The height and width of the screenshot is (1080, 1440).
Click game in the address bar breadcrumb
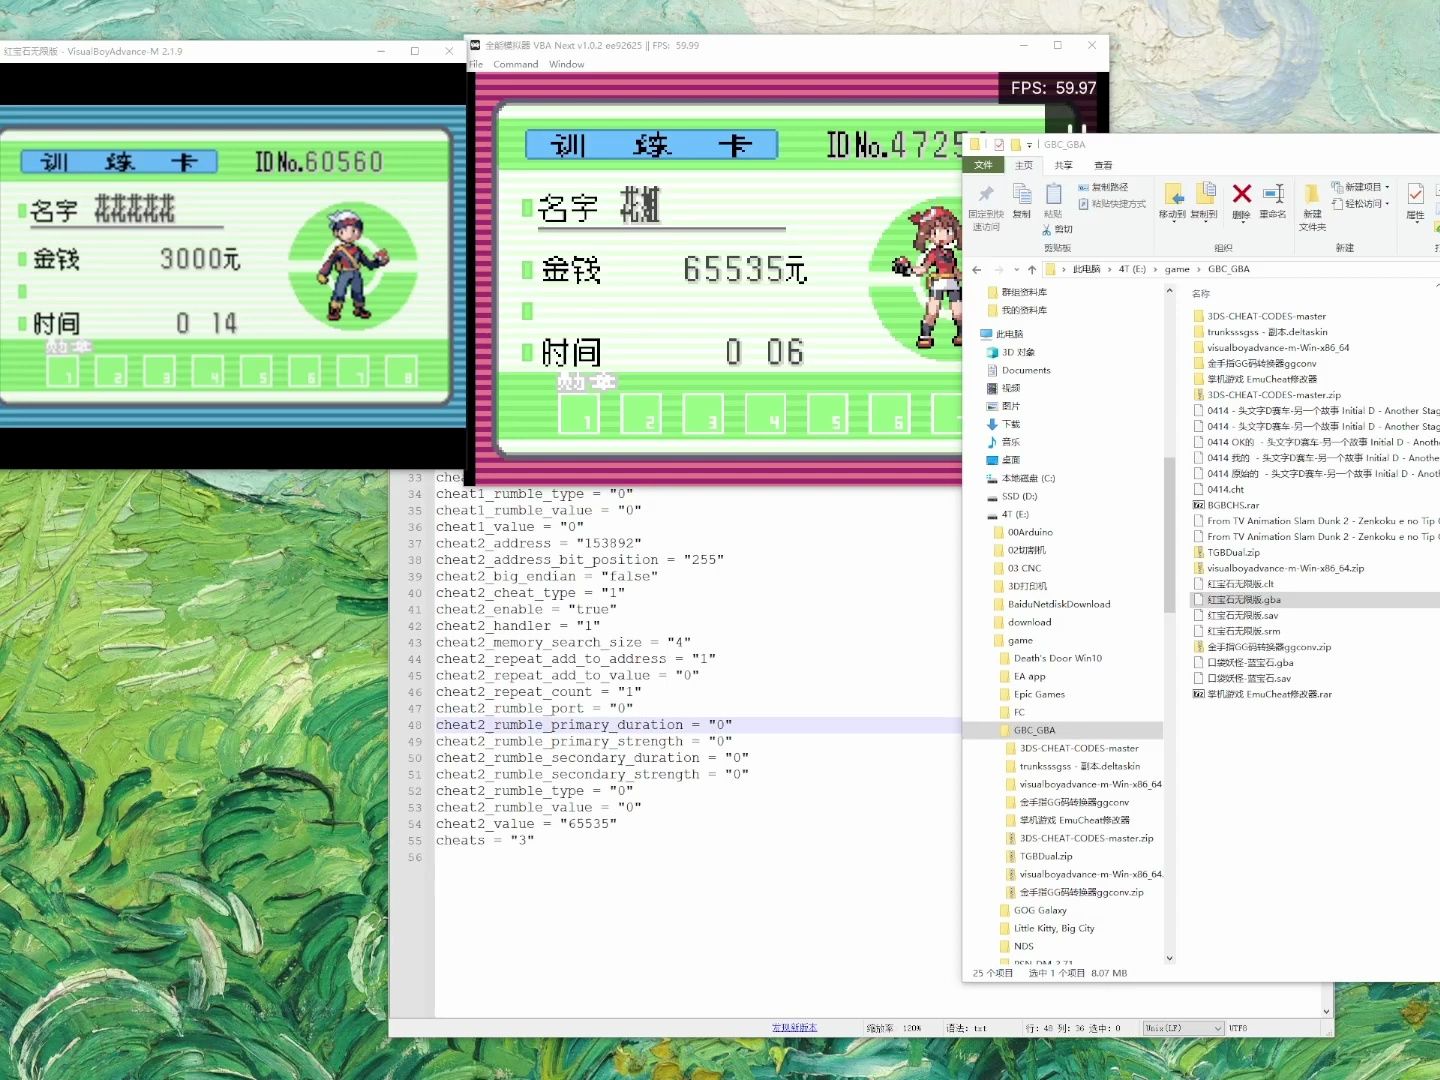[1177, 269]
